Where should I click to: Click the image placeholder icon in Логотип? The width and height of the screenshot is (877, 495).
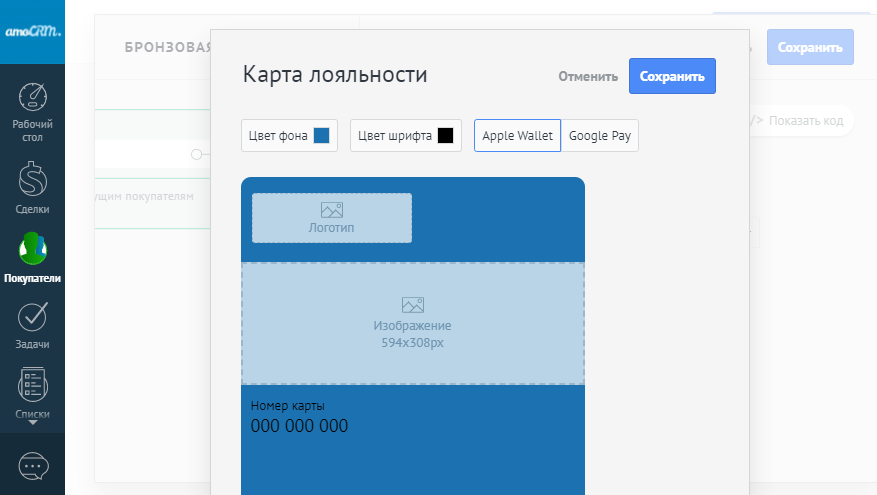tap(332, 210)
